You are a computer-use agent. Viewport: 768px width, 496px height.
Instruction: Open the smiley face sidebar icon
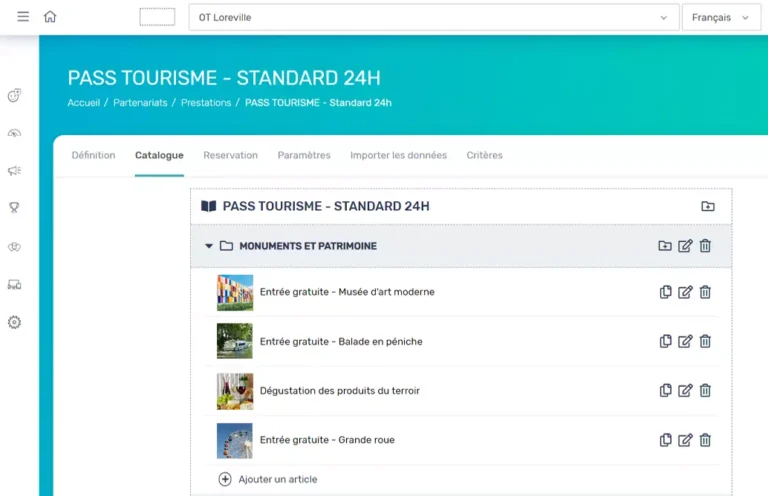pyautogui.click(x=14, y=95)
